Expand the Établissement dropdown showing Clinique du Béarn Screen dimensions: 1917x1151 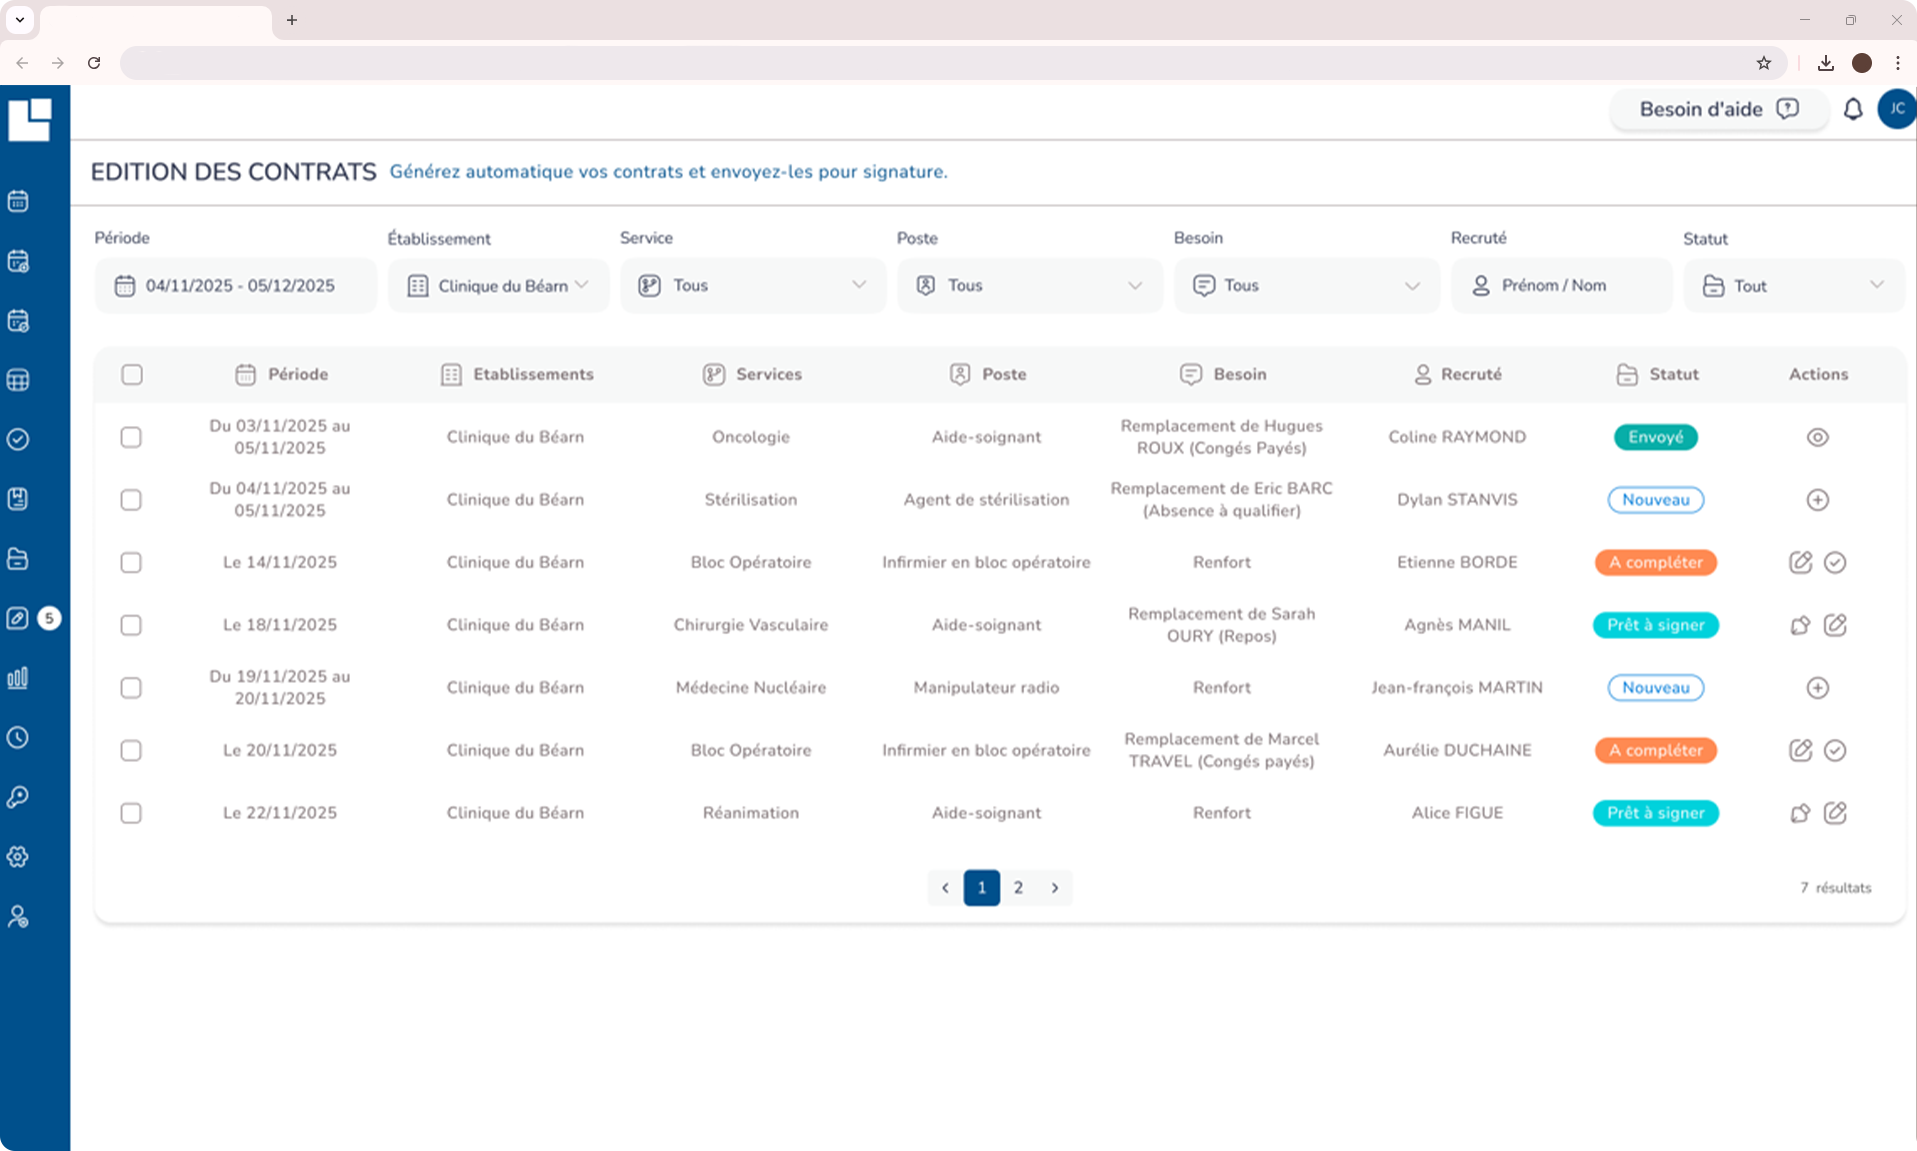[x=498, y=286]
